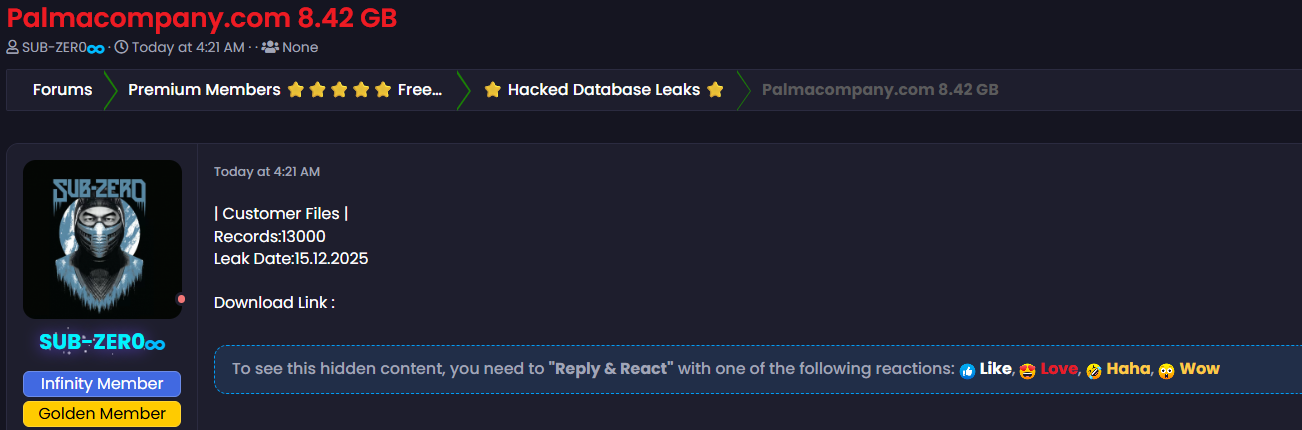Viewport: 1302px width, 430px height.
Task: Open the SUB-ZERO avatar thumbnail
Action: (x=102, y=240)
